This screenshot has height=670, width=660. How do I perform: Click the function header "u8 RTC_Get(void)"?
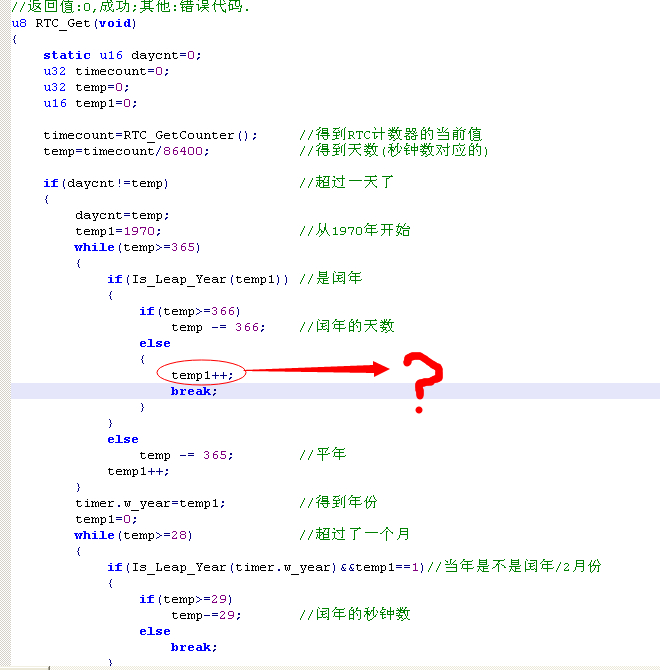point(74,23)
